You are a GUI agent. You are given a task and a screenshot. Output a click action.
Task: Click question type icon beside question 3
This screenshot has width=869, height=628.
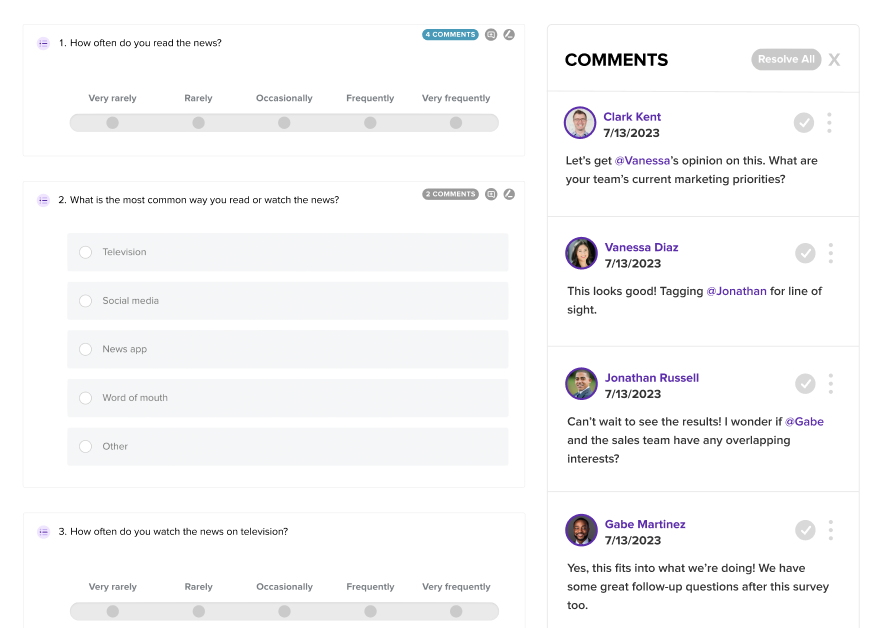click(x=43, y=532)
